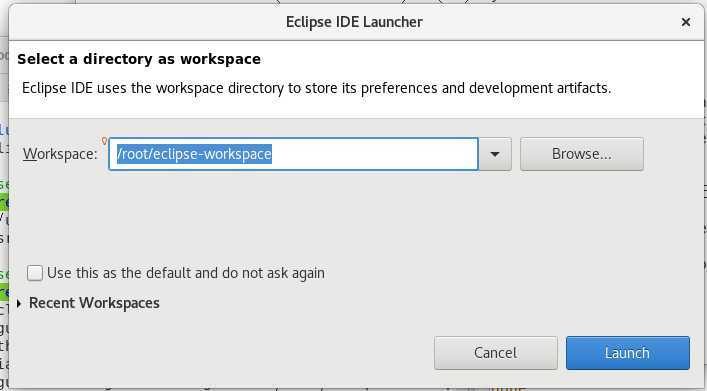707x391 pixels.
Task: Click the content assist lightbulb beside Workspace field
Action: pos(104,141)
